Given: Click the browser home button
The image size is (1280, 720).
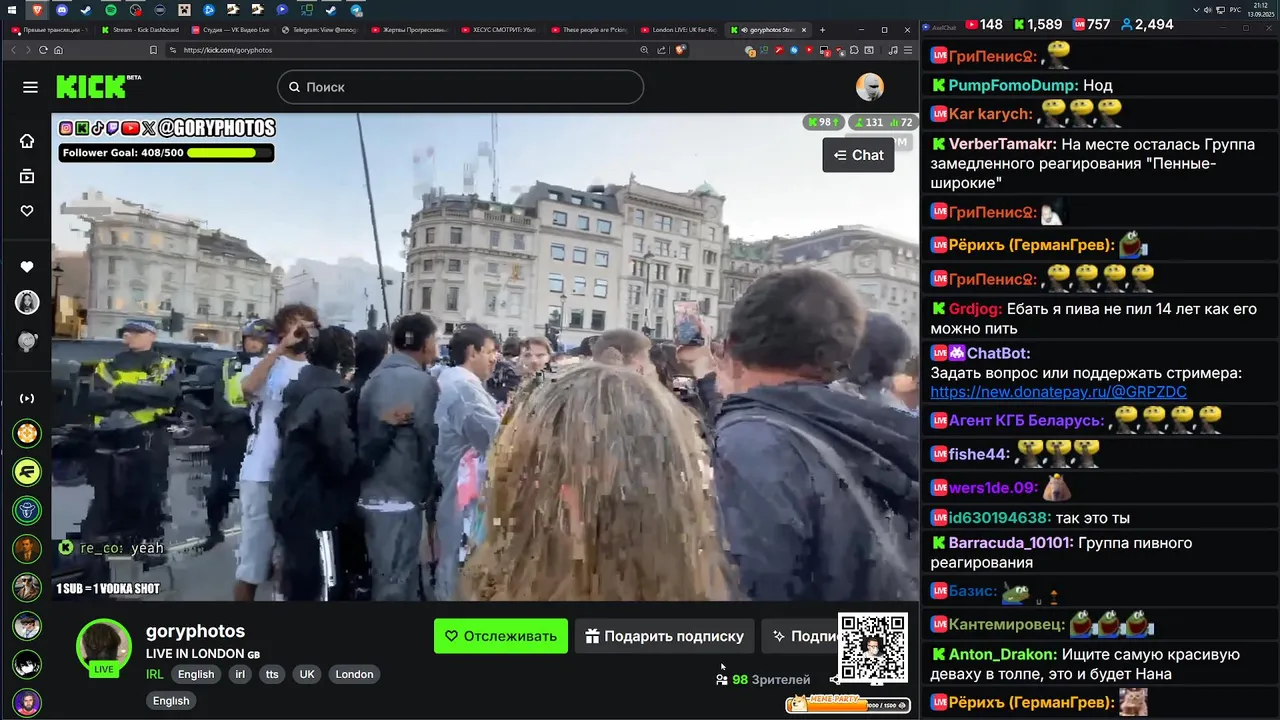Looking at the screenshot, I should coord(58,50).
